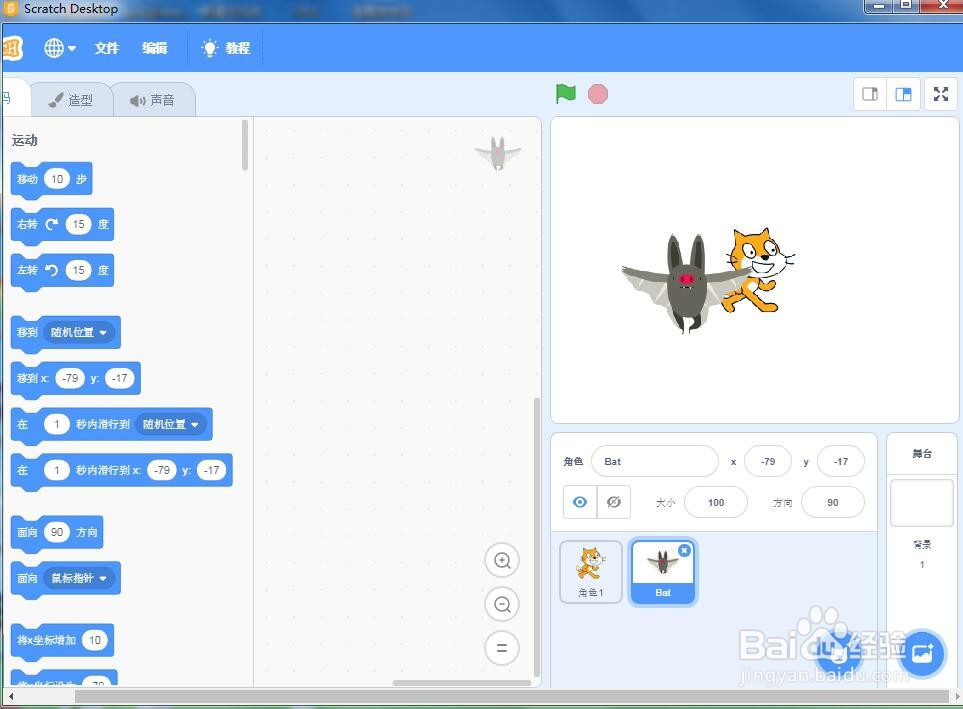Click the counterclockwise arrow in 左转 block
963x709 pixels.
pos(52,270)
